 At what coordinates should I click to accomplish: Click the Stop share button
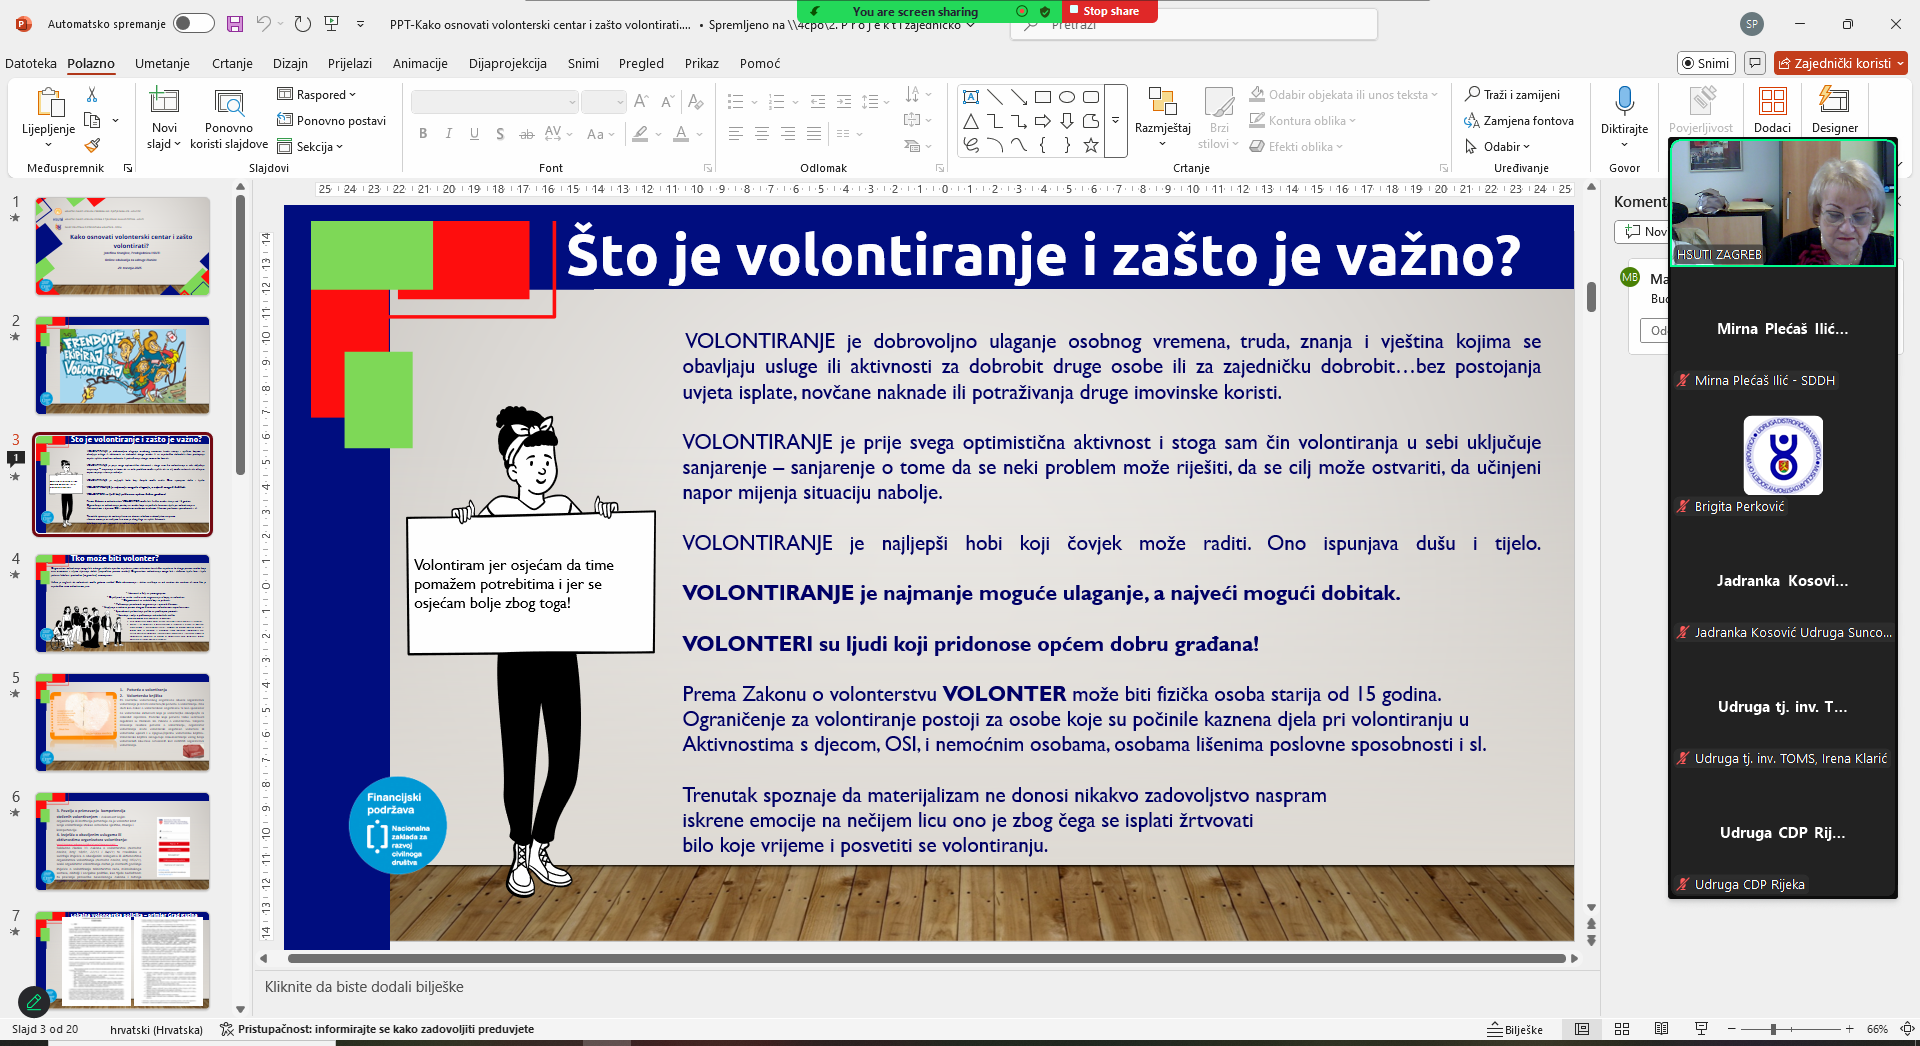[1109, 11]
